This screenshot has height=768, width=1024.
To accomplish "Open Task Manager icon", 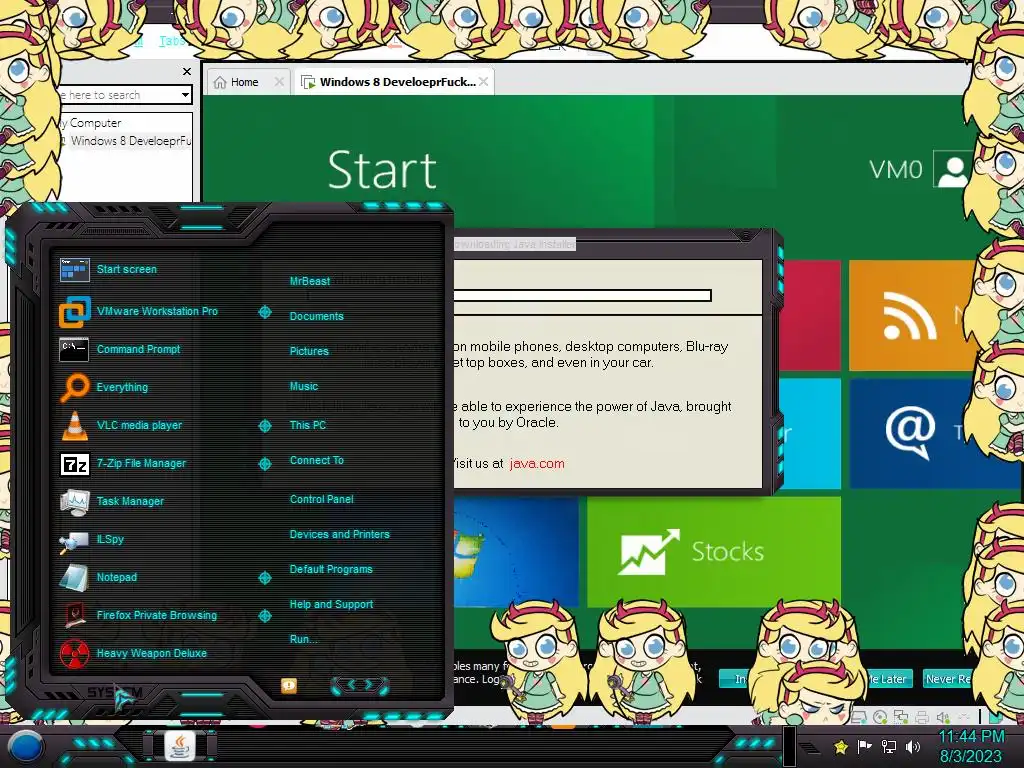I will tap(74, 502).
